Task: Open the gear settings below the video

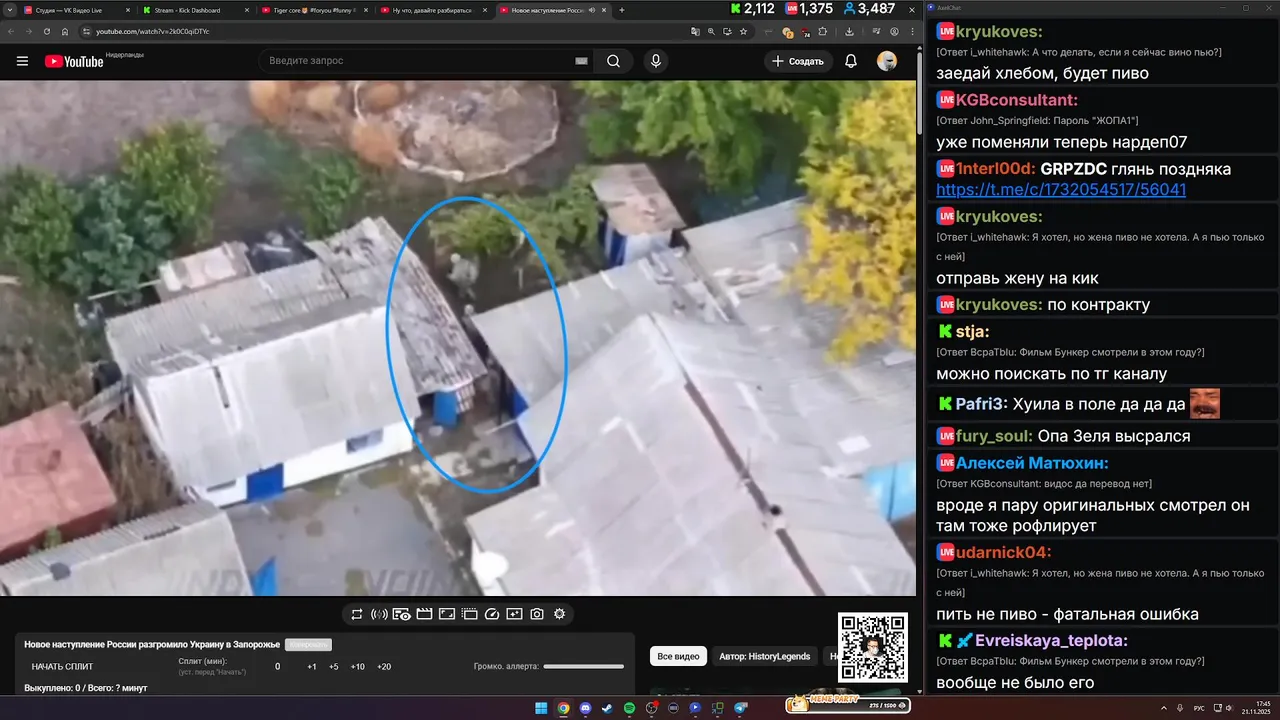Action: 560,614
